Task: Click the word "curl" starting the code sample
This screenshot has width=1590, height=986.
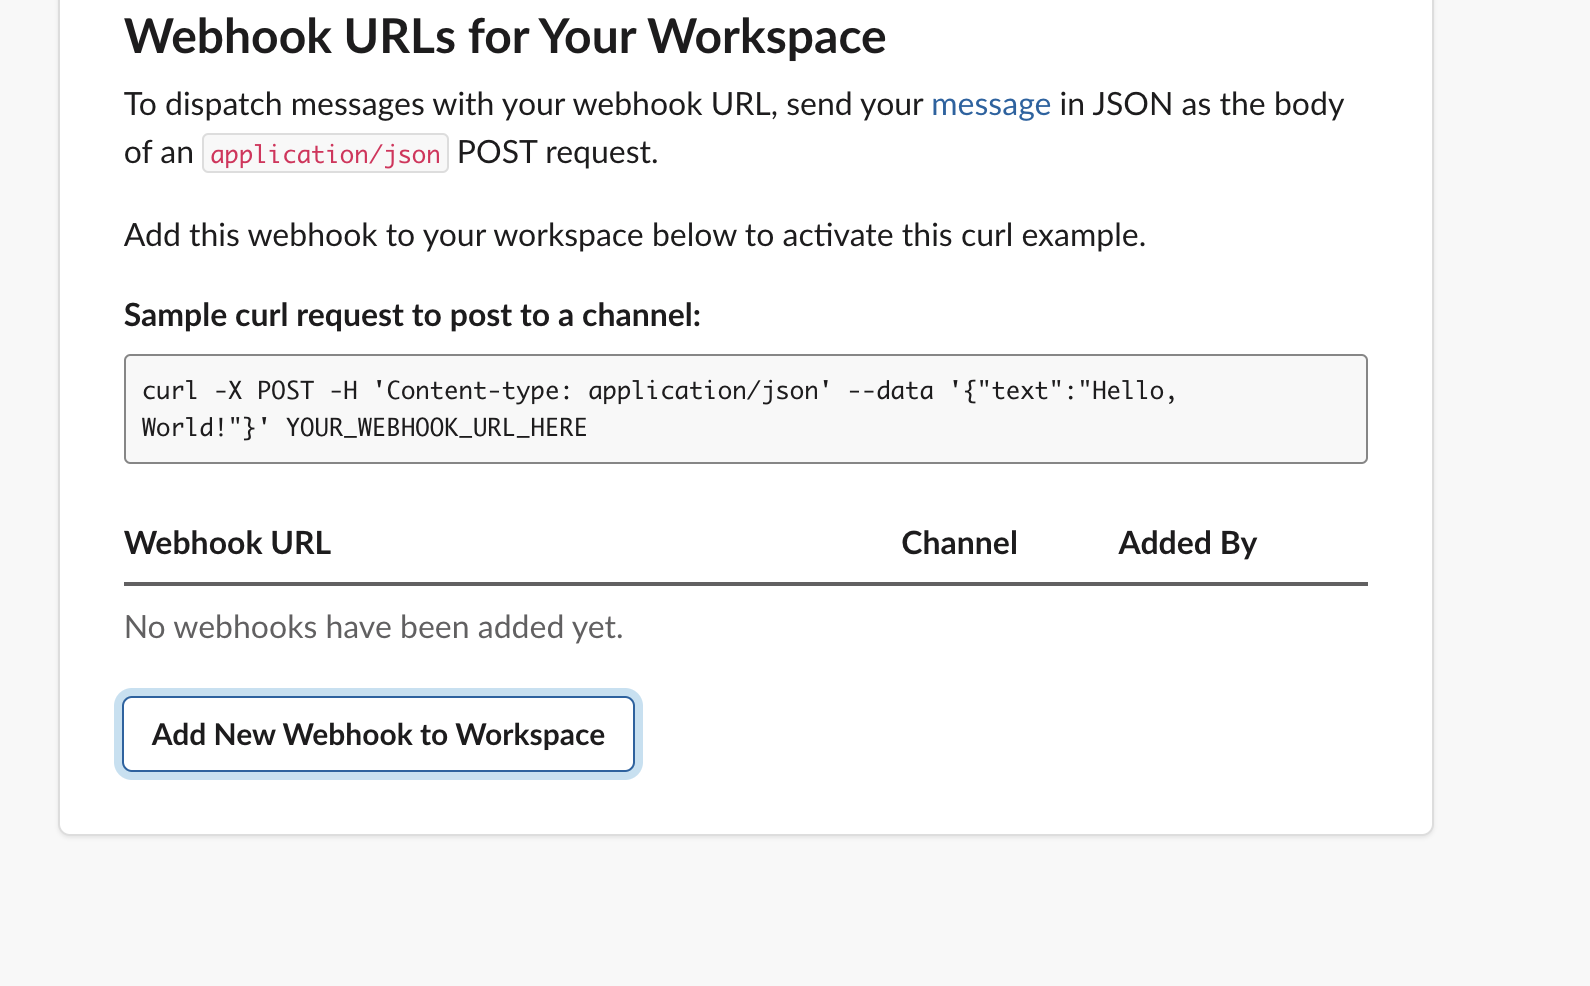Action: tap(170, 391)
